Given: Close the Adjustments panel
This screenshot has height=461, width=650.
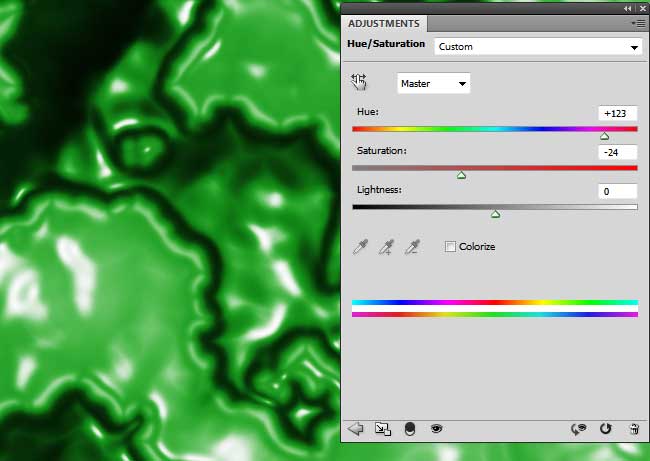Looking at the screenshot, I should pyautogui.click(x=642, y=8).
